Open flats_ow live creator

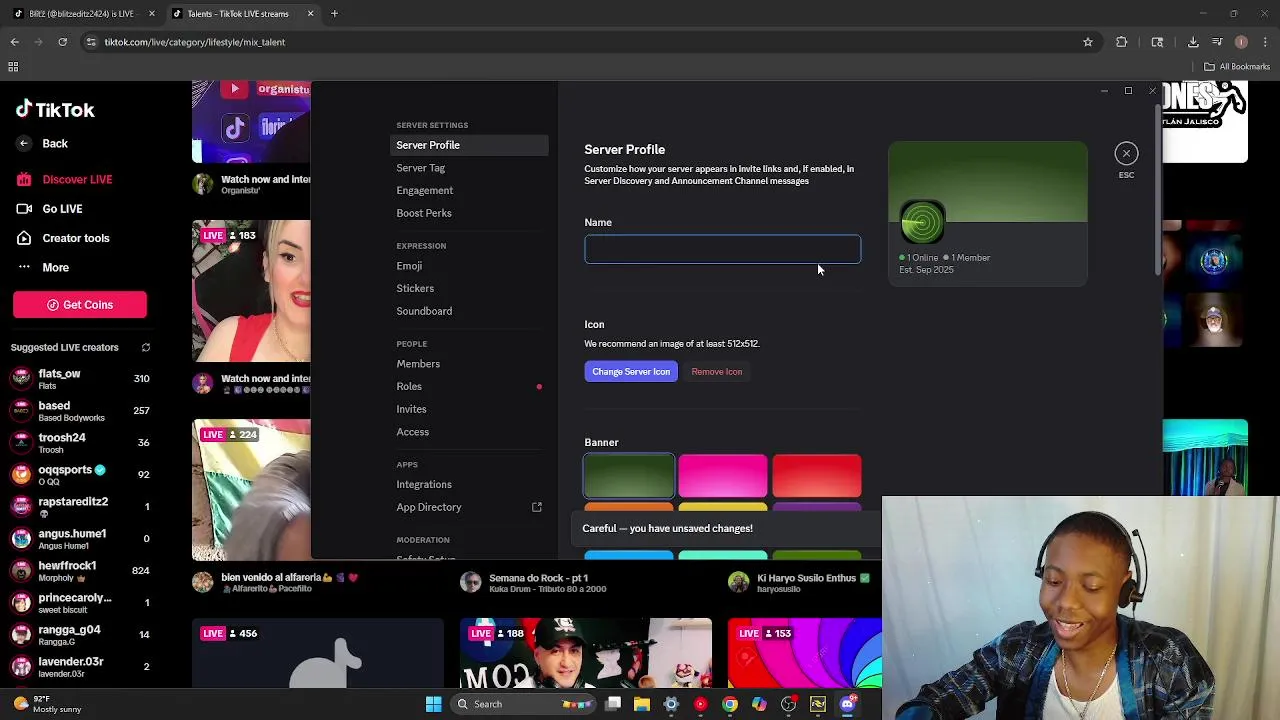80,379
